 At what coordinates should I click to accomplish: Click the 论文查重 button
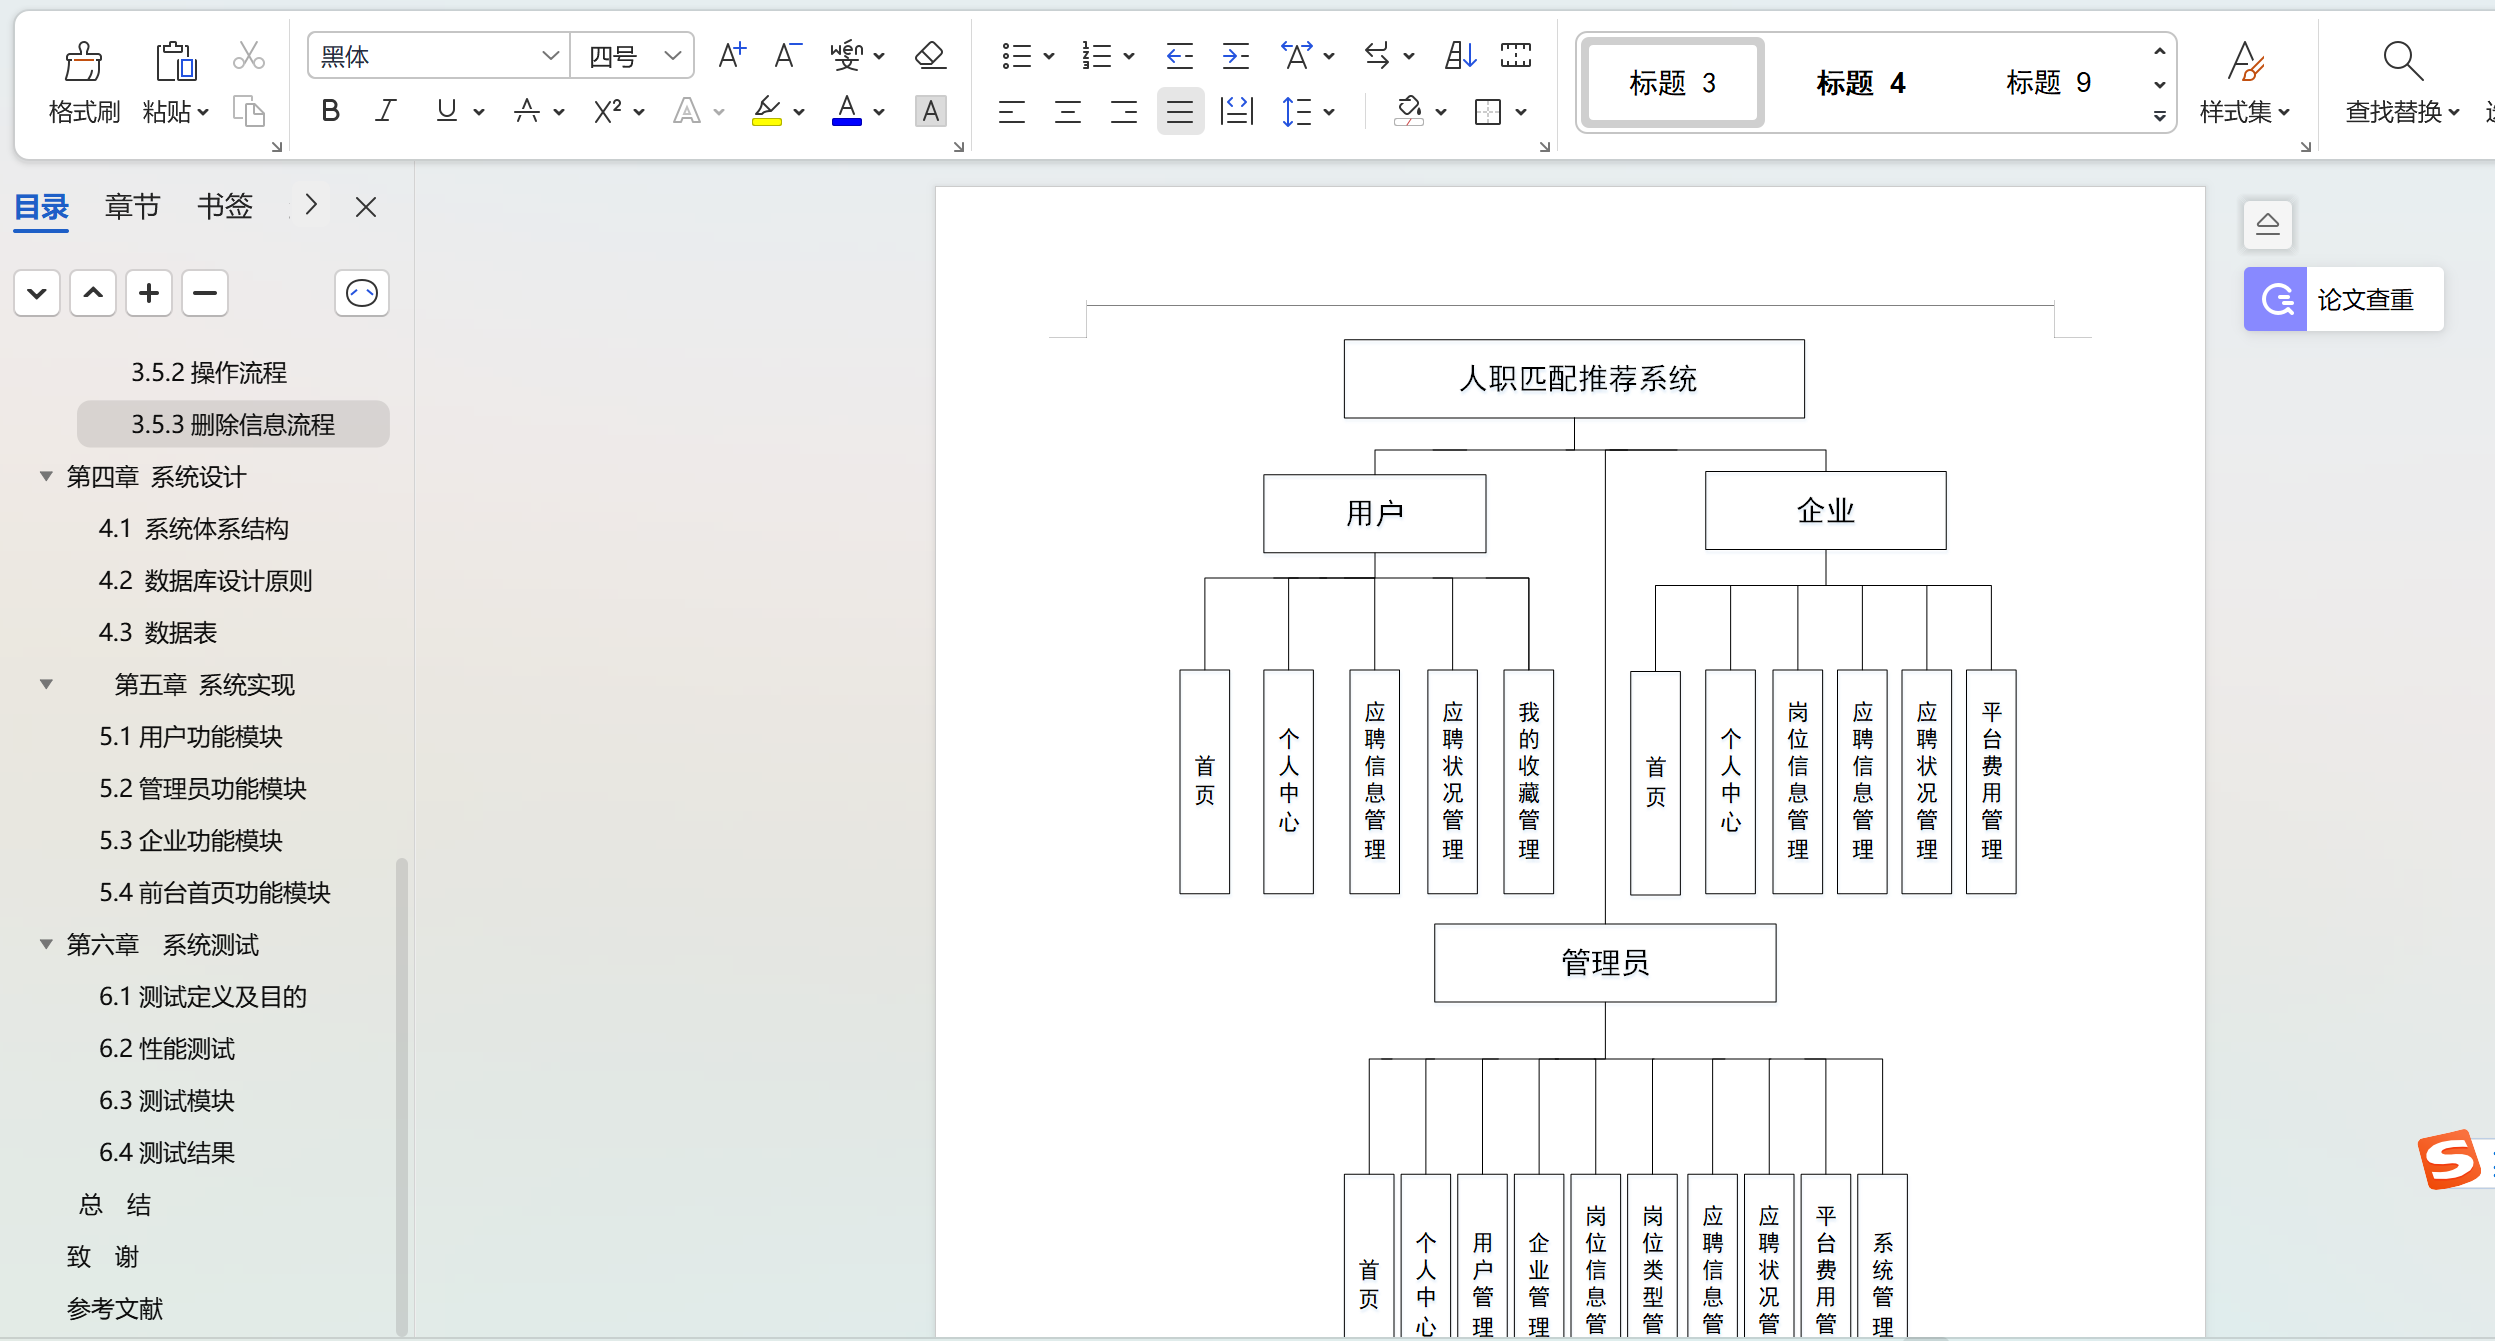pos(2343,299)
